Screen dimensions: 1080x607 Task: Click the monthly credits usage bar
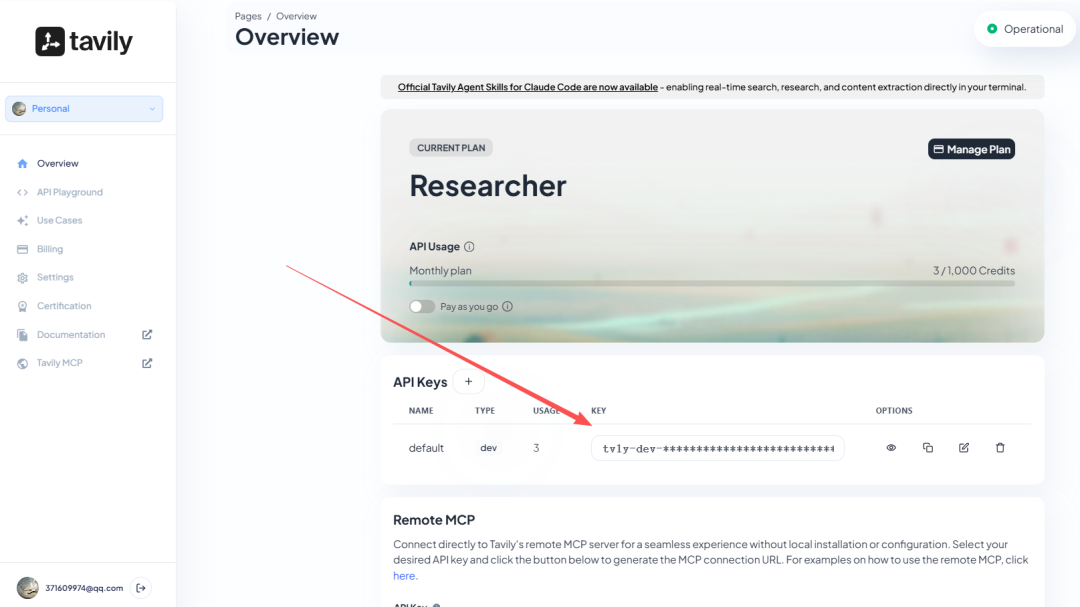pos(711,283)
